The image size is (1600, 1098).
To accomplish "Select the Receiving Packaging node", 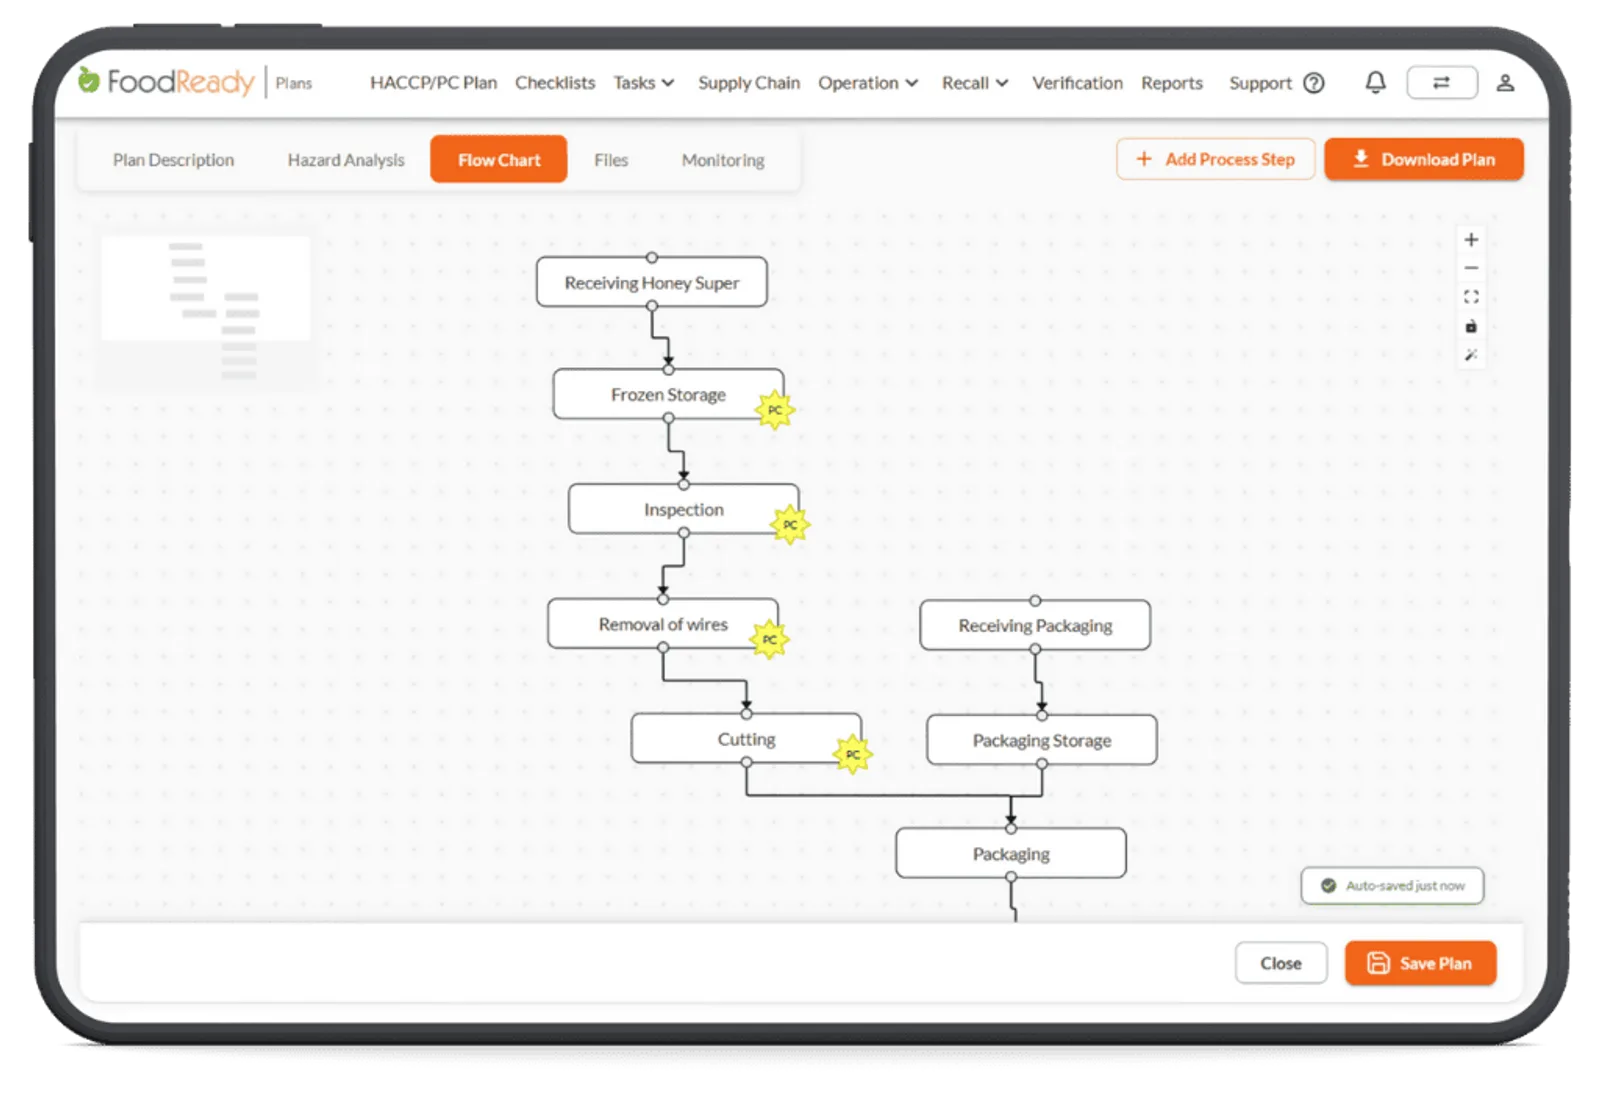I will pos(1035,626).
